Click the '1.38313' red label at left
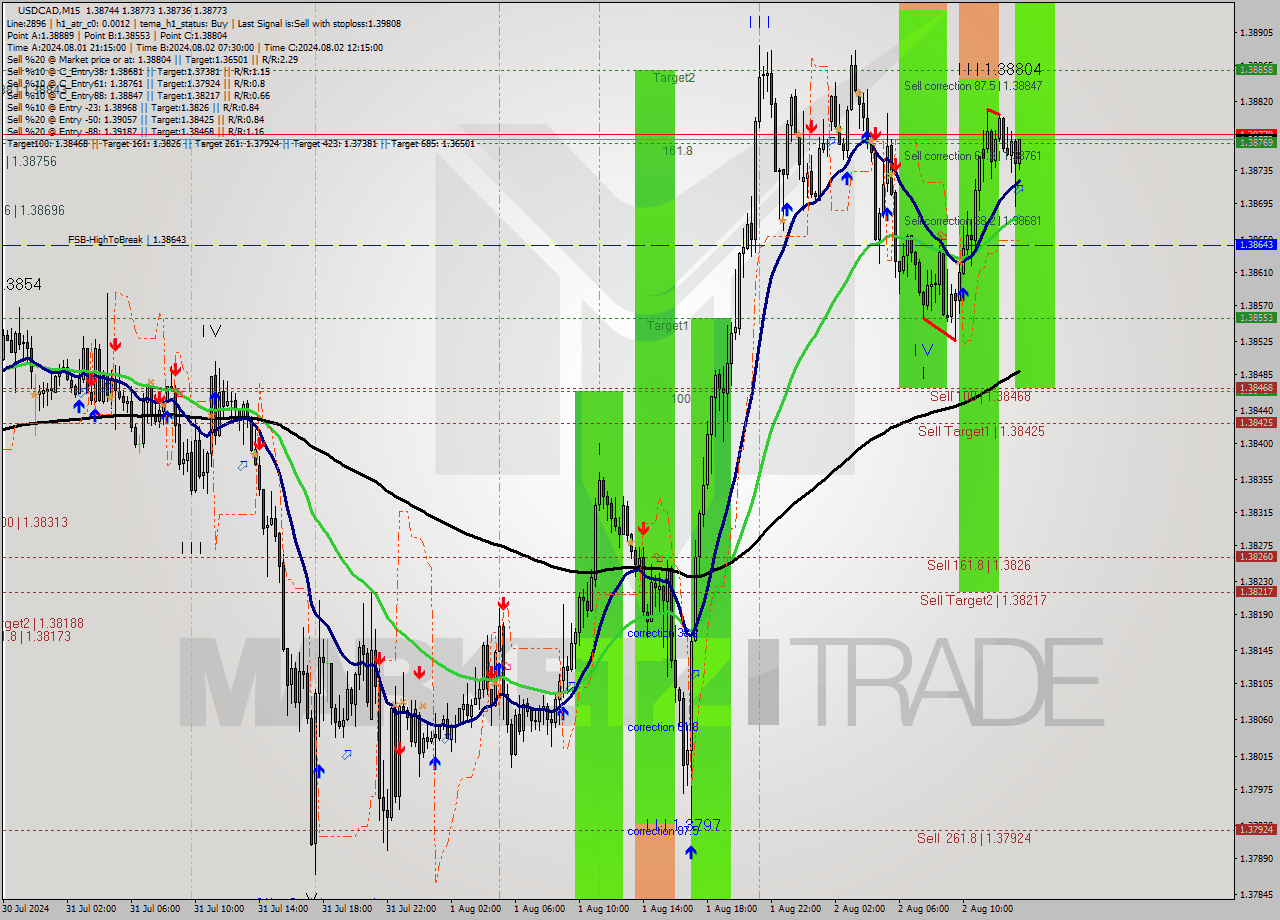The image size is (1280, 920). coord(34,522)
